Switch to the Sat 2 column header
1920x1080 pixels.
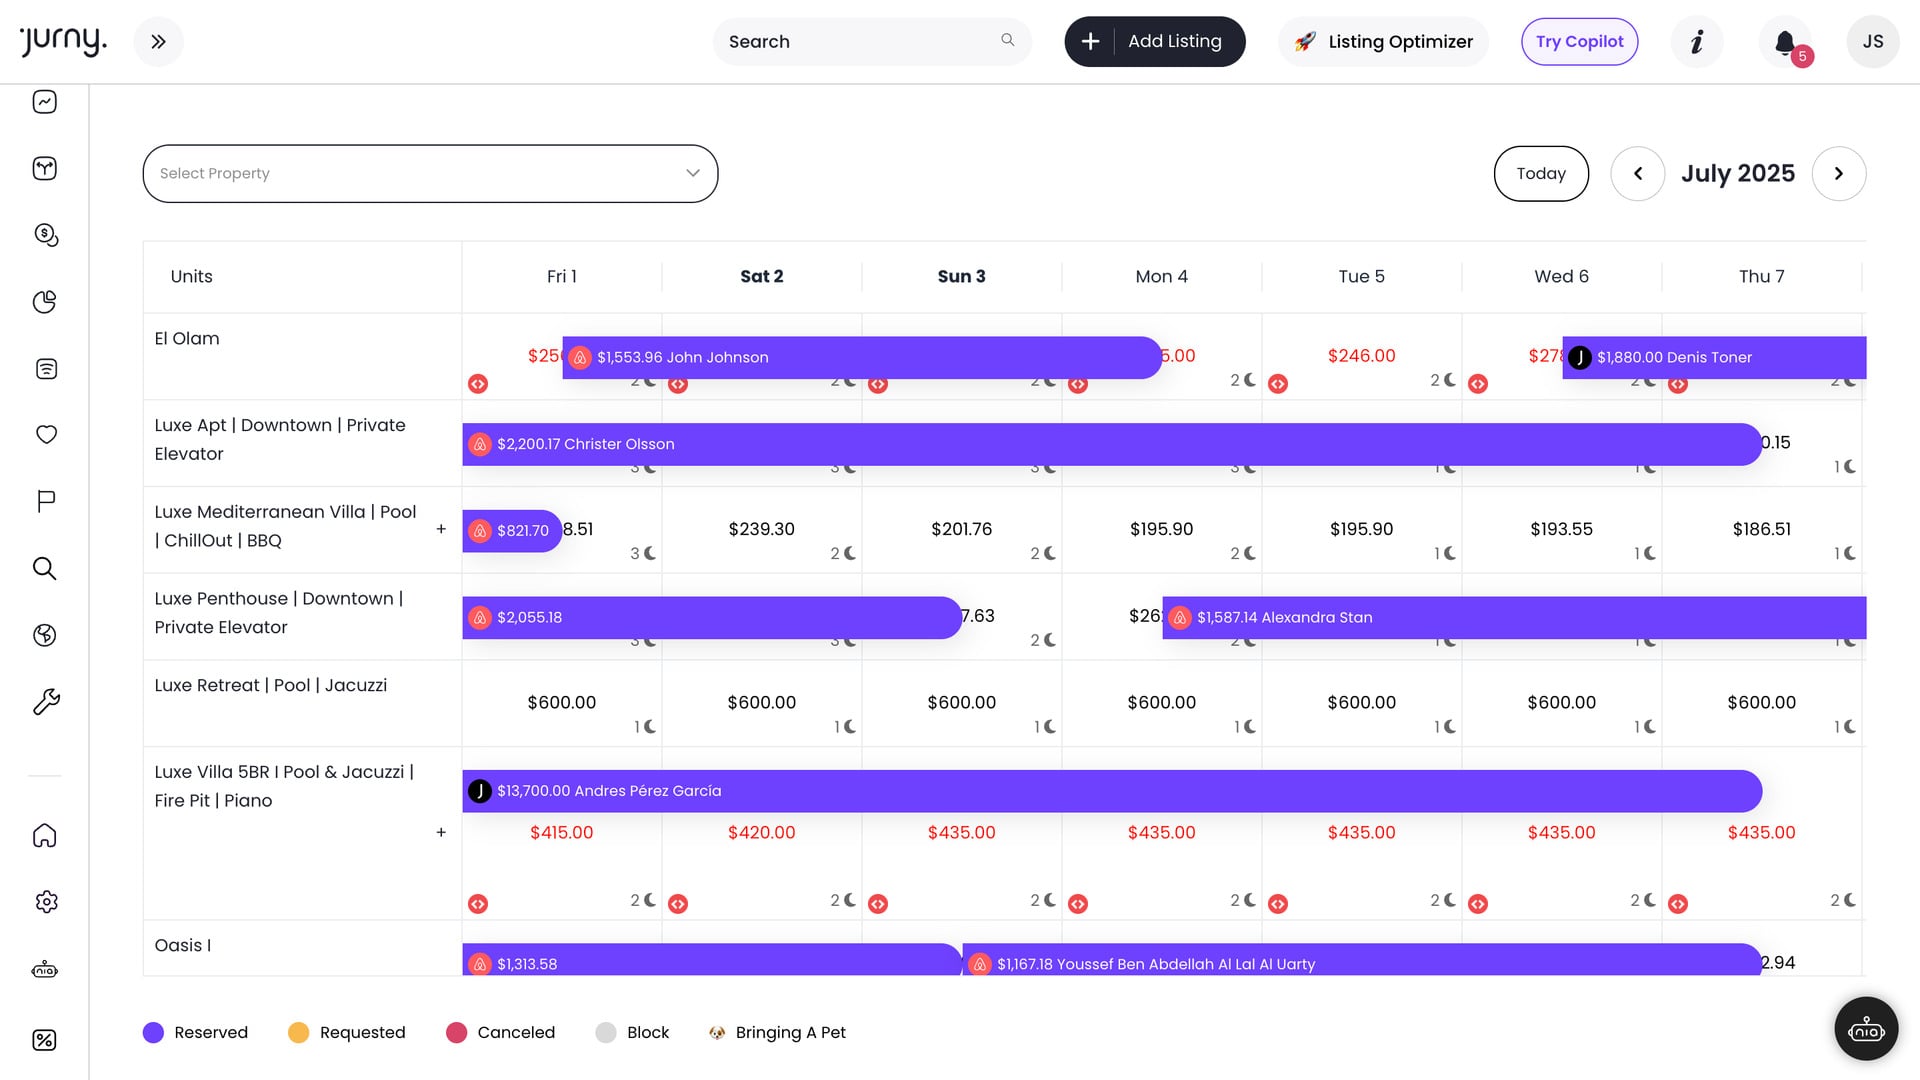(762, 276)
